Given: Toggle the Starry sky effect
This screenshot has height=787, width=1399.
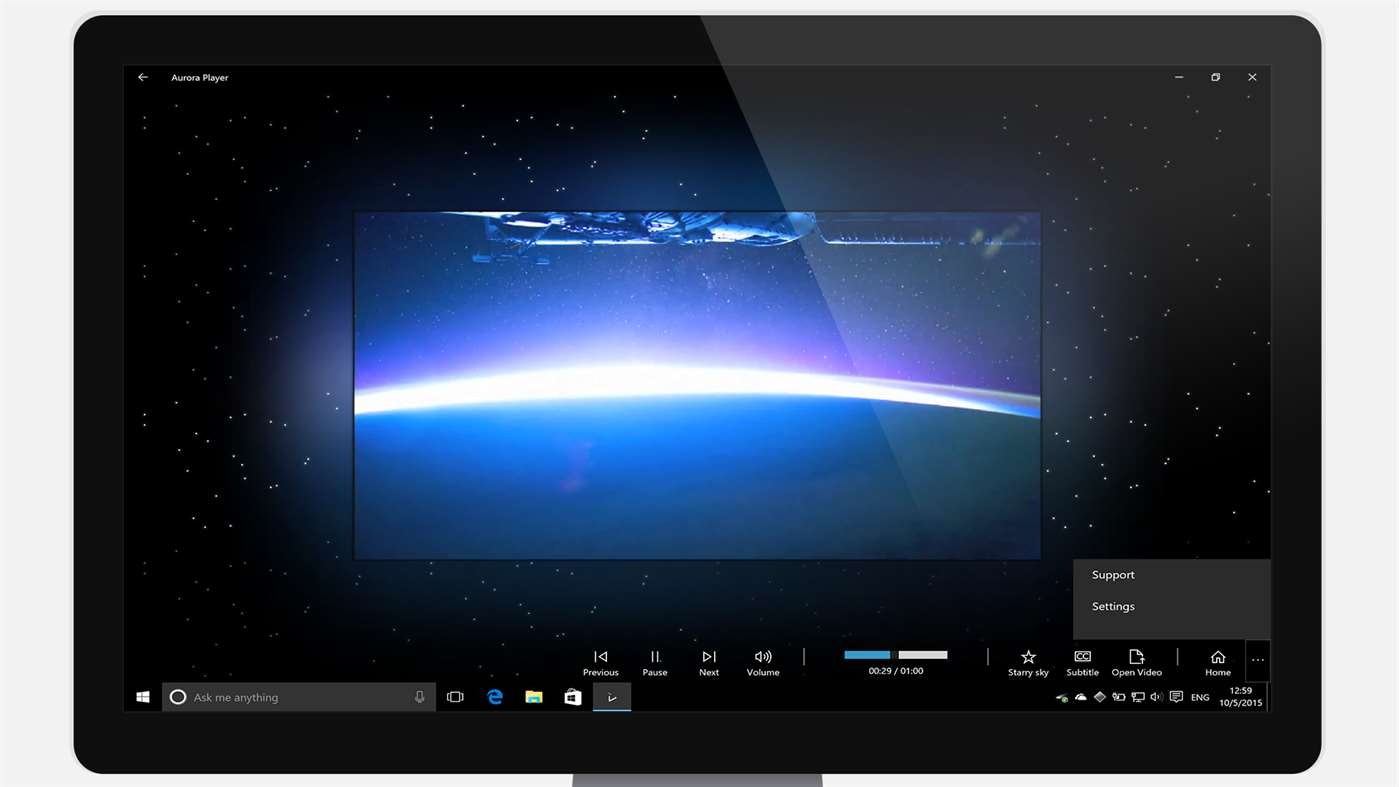Looking at the screenshot, I should coord(1028,663).
